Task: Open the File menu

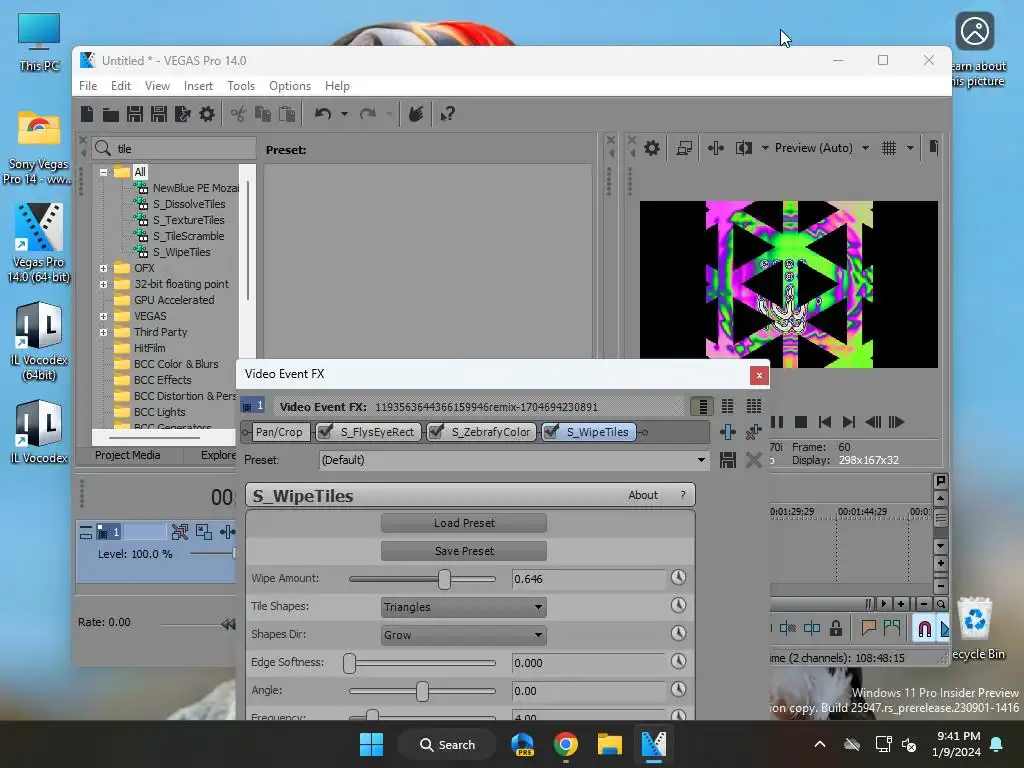Action: [x=88, y=86]
